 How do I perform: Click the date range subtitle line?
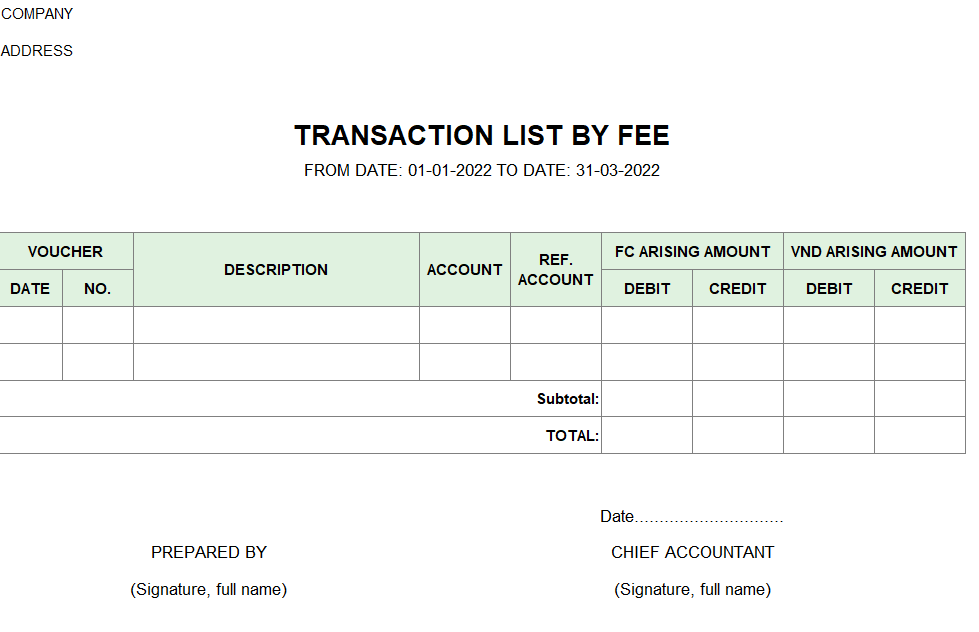coord(481,170)
